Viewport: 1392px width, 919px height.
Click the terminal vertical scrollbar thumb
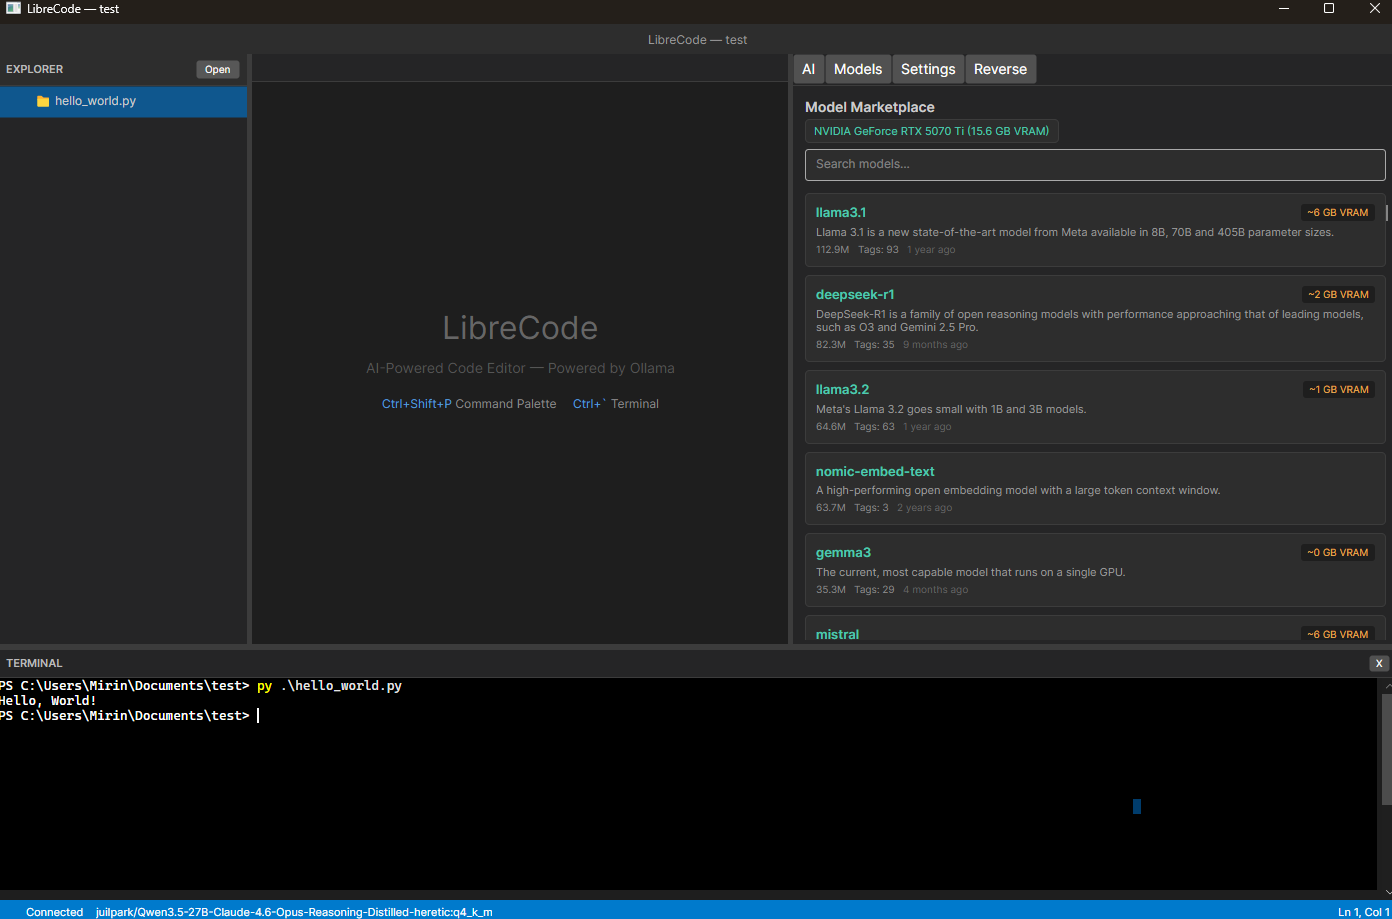pos(1386,748)
